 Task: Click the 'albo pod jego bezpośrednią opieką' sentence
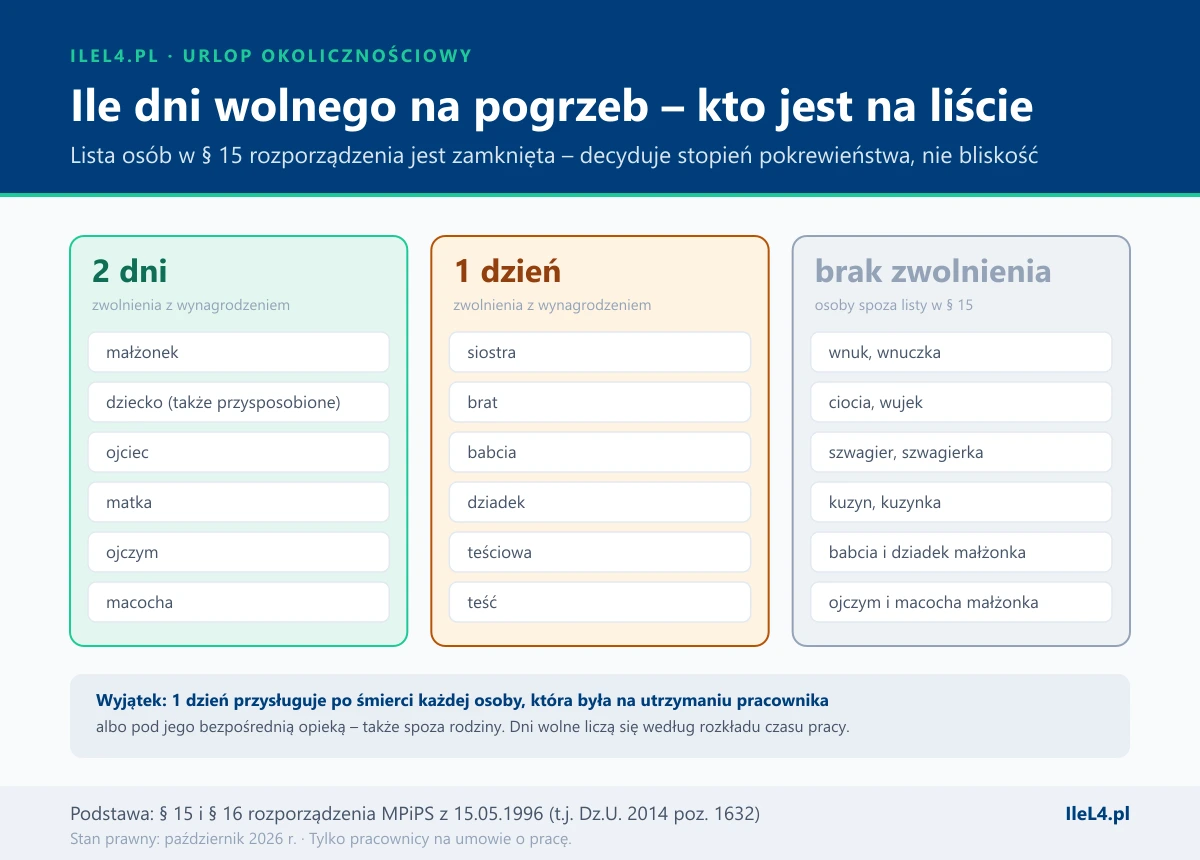472,727
